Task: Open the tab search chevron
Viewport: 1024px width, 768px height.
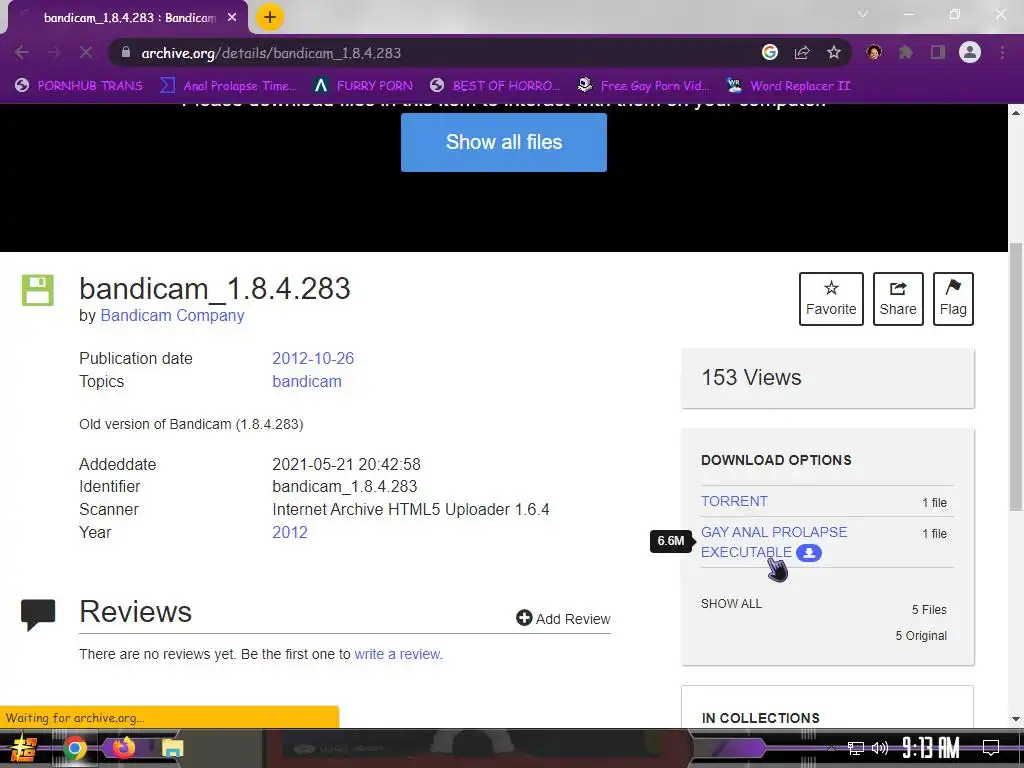Action: point(863,14)
